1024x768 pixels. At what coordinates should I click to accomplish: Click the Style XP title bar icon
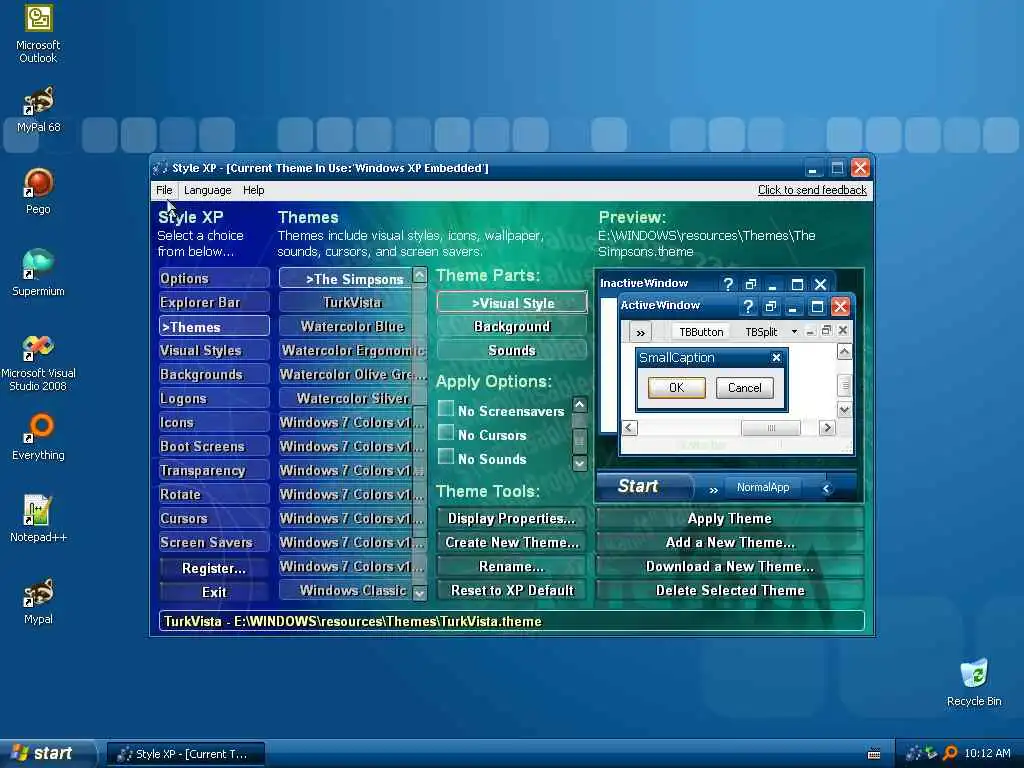click(x=161, y=168)
